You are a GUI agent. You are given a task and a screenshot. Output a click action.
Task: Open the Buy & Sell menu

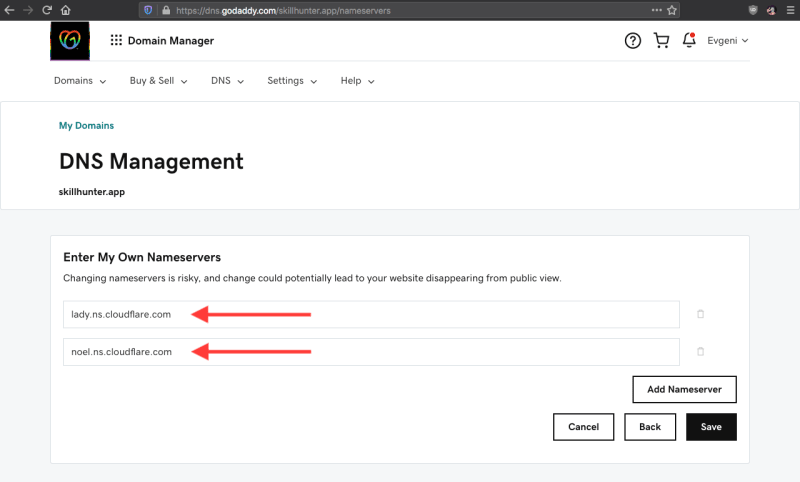(x=158, y=81)
